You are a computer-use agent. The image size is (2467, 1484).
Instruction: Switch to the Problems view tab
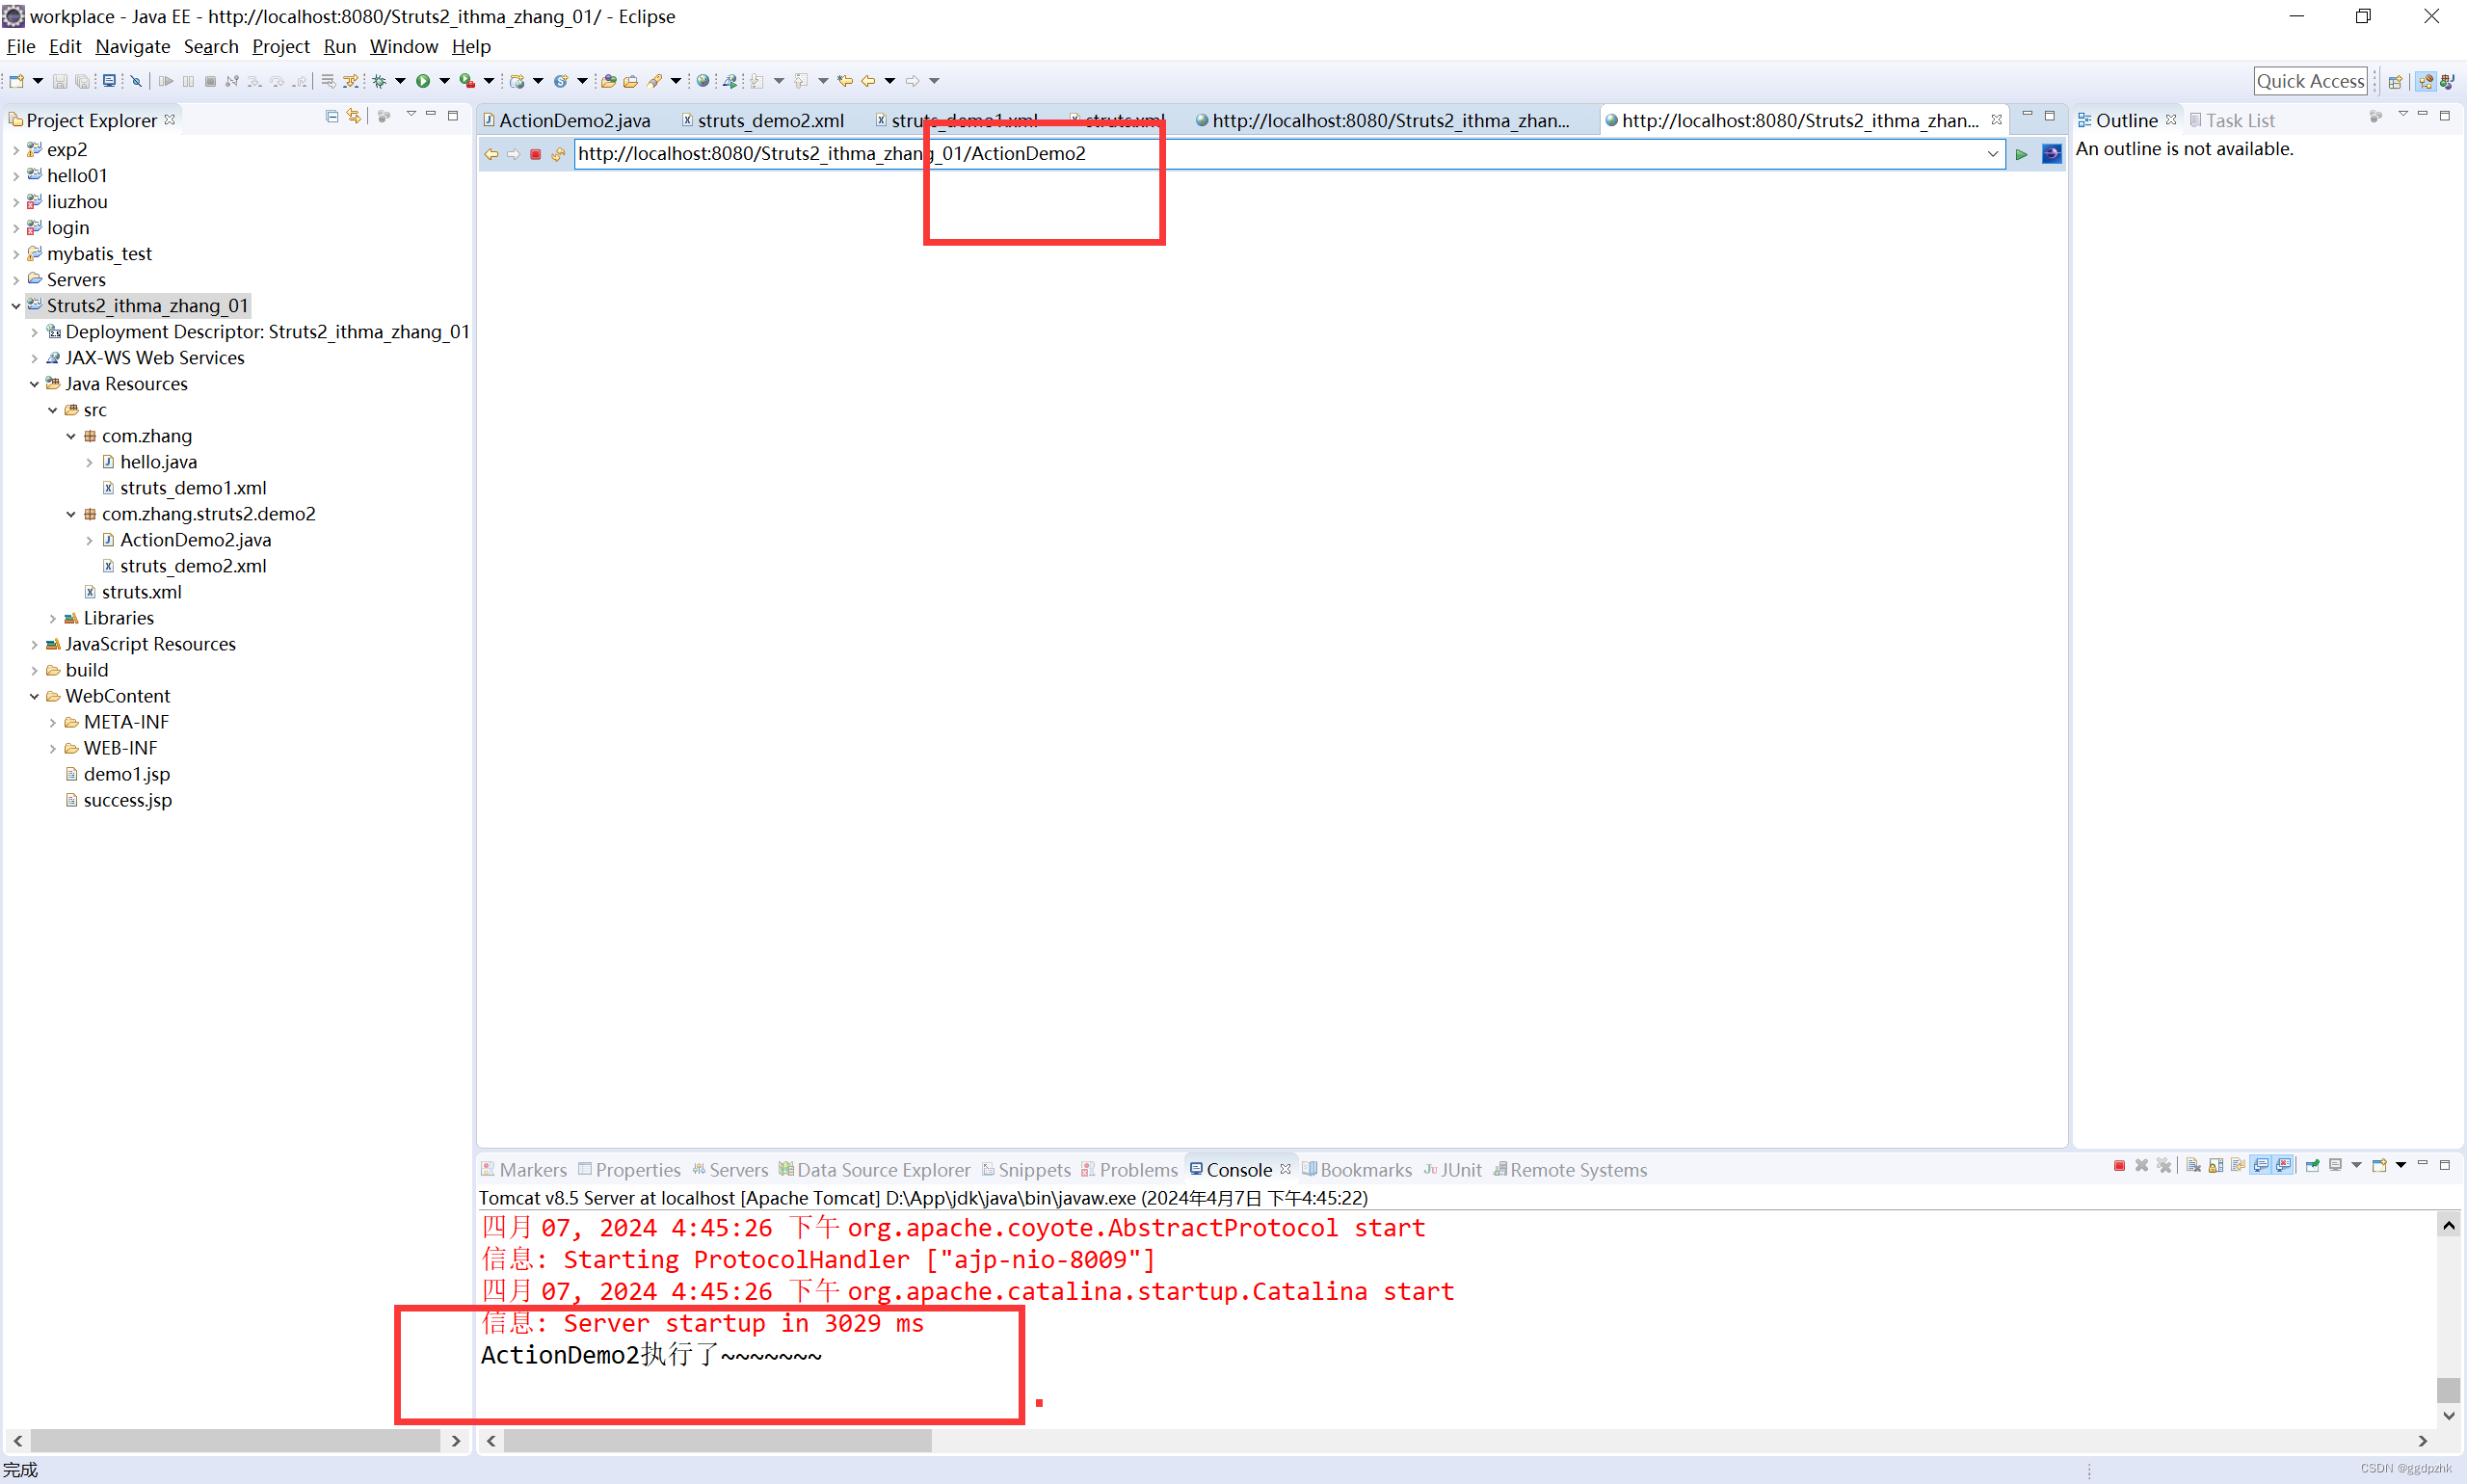[1130, 1170]
